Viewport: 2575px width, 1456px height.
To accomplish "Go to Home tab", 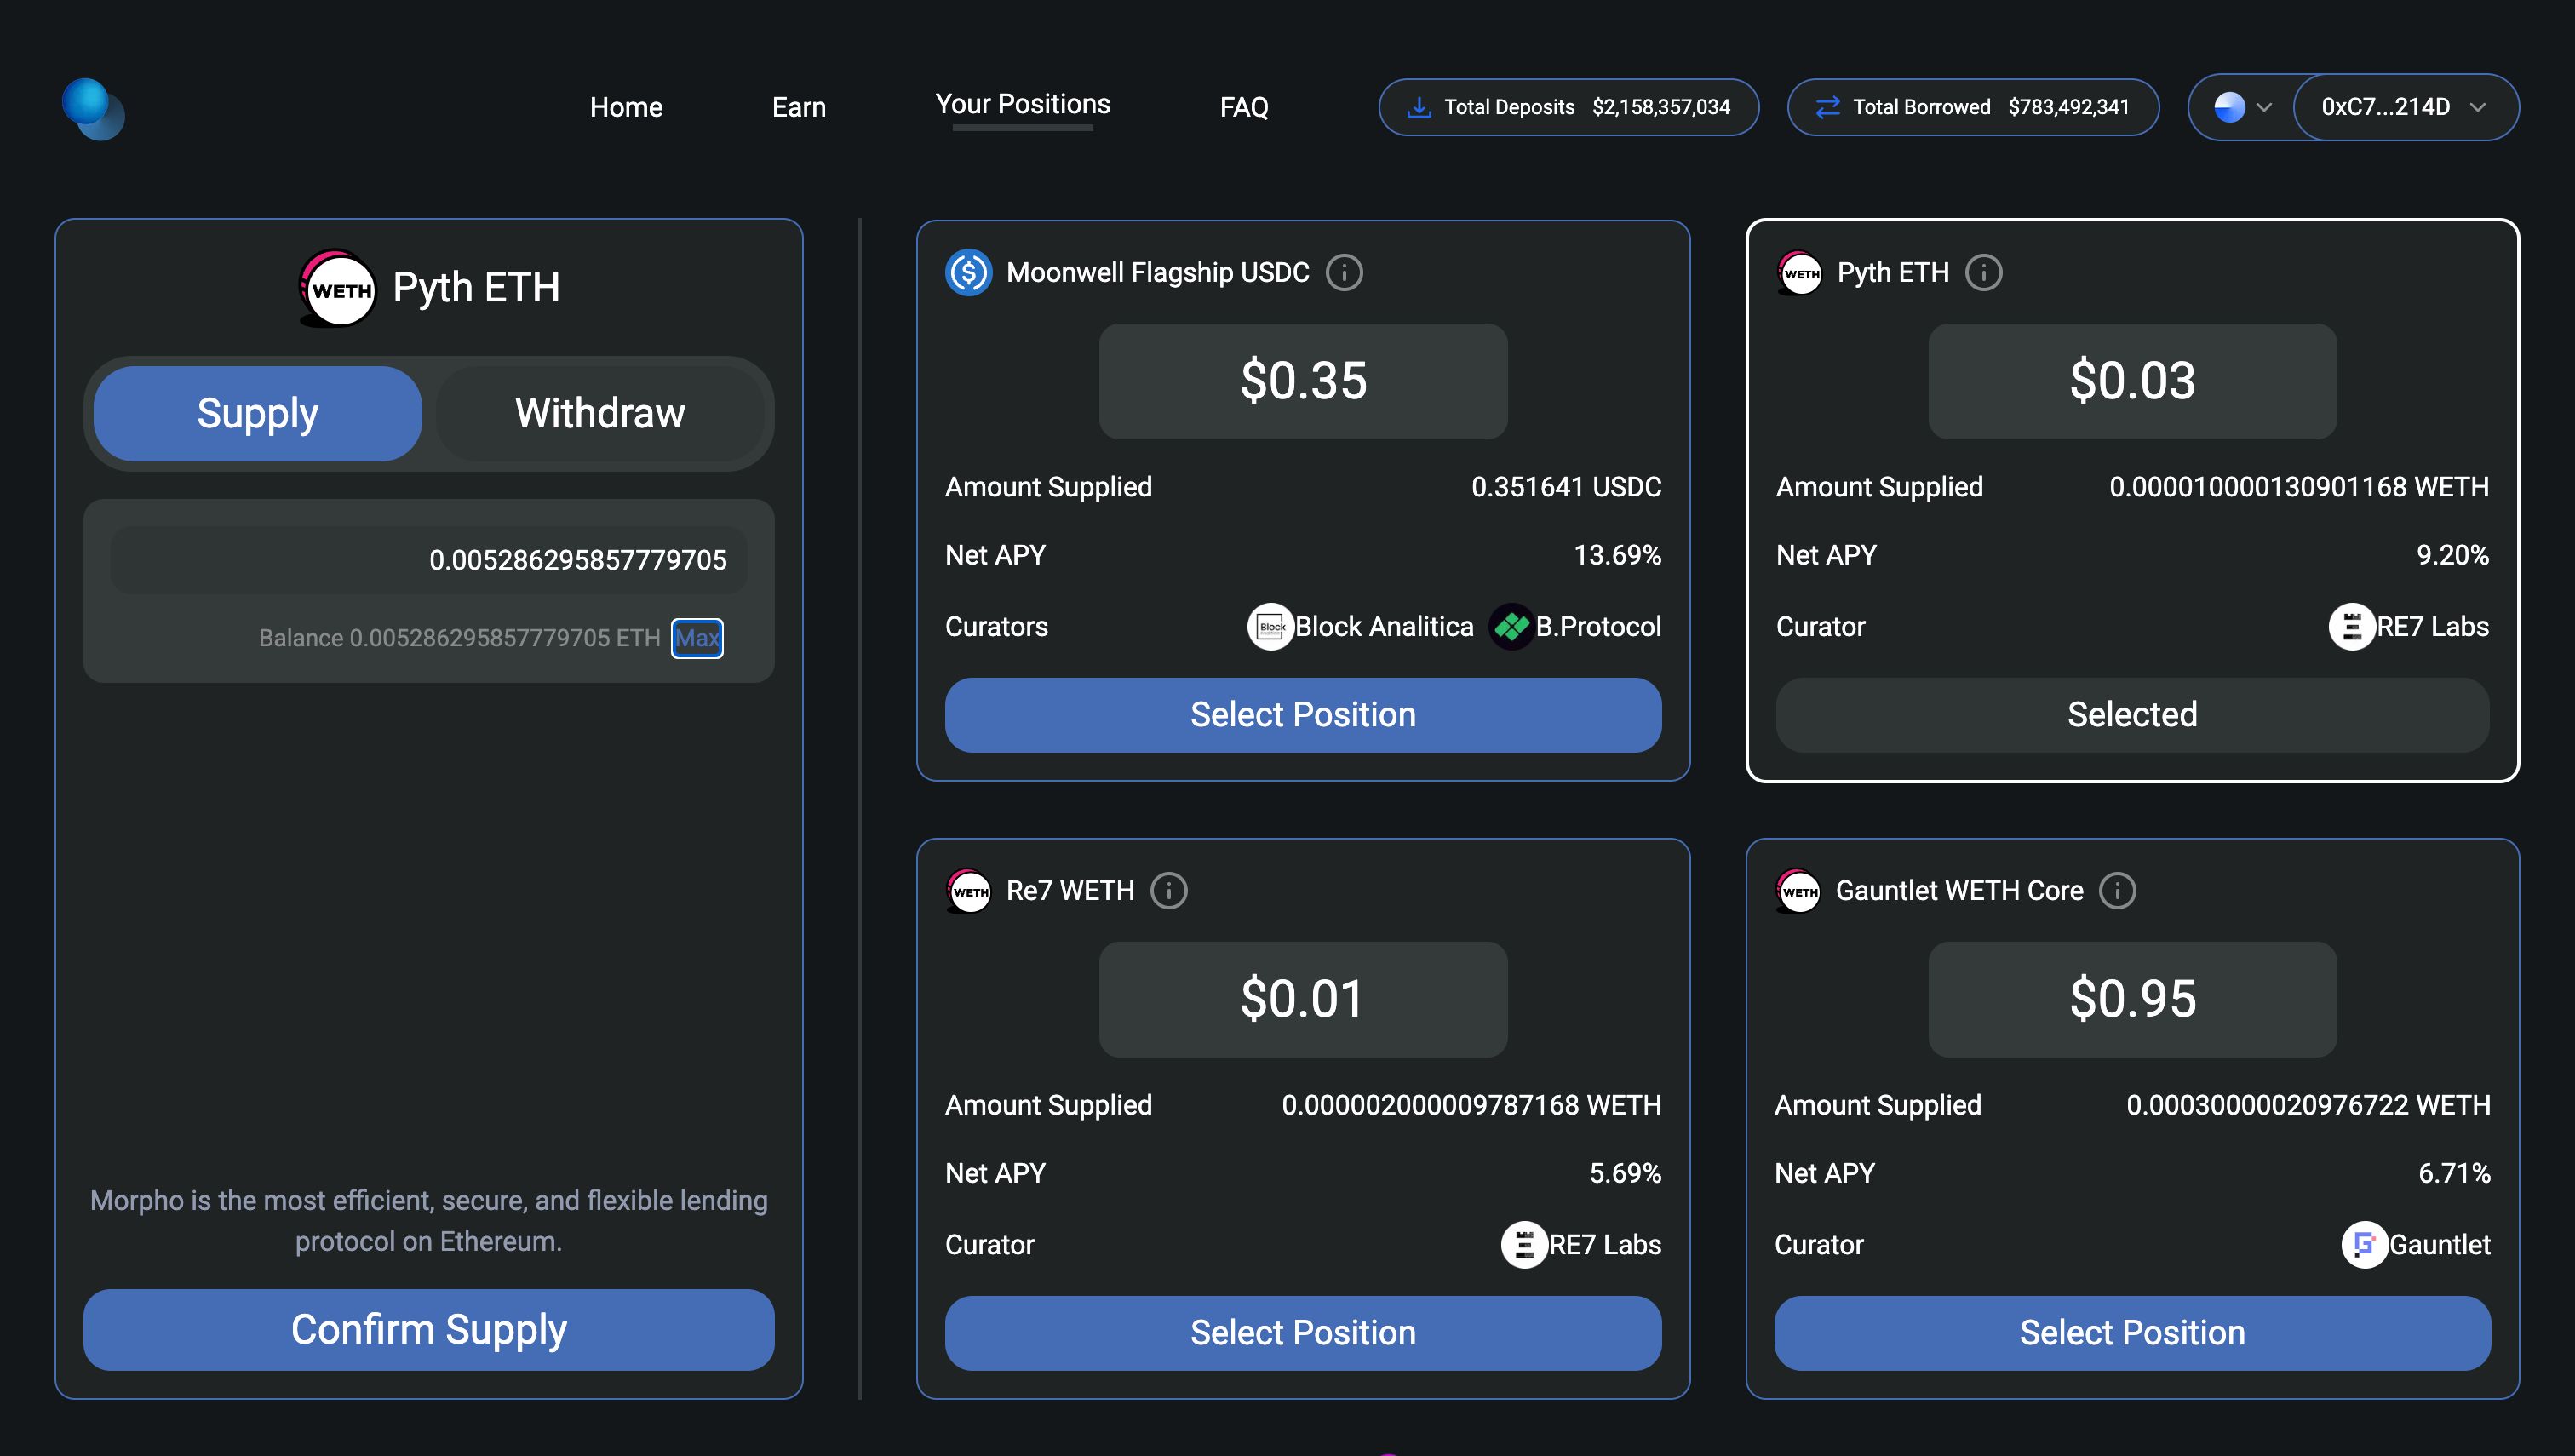I will [x=626, y=107].
